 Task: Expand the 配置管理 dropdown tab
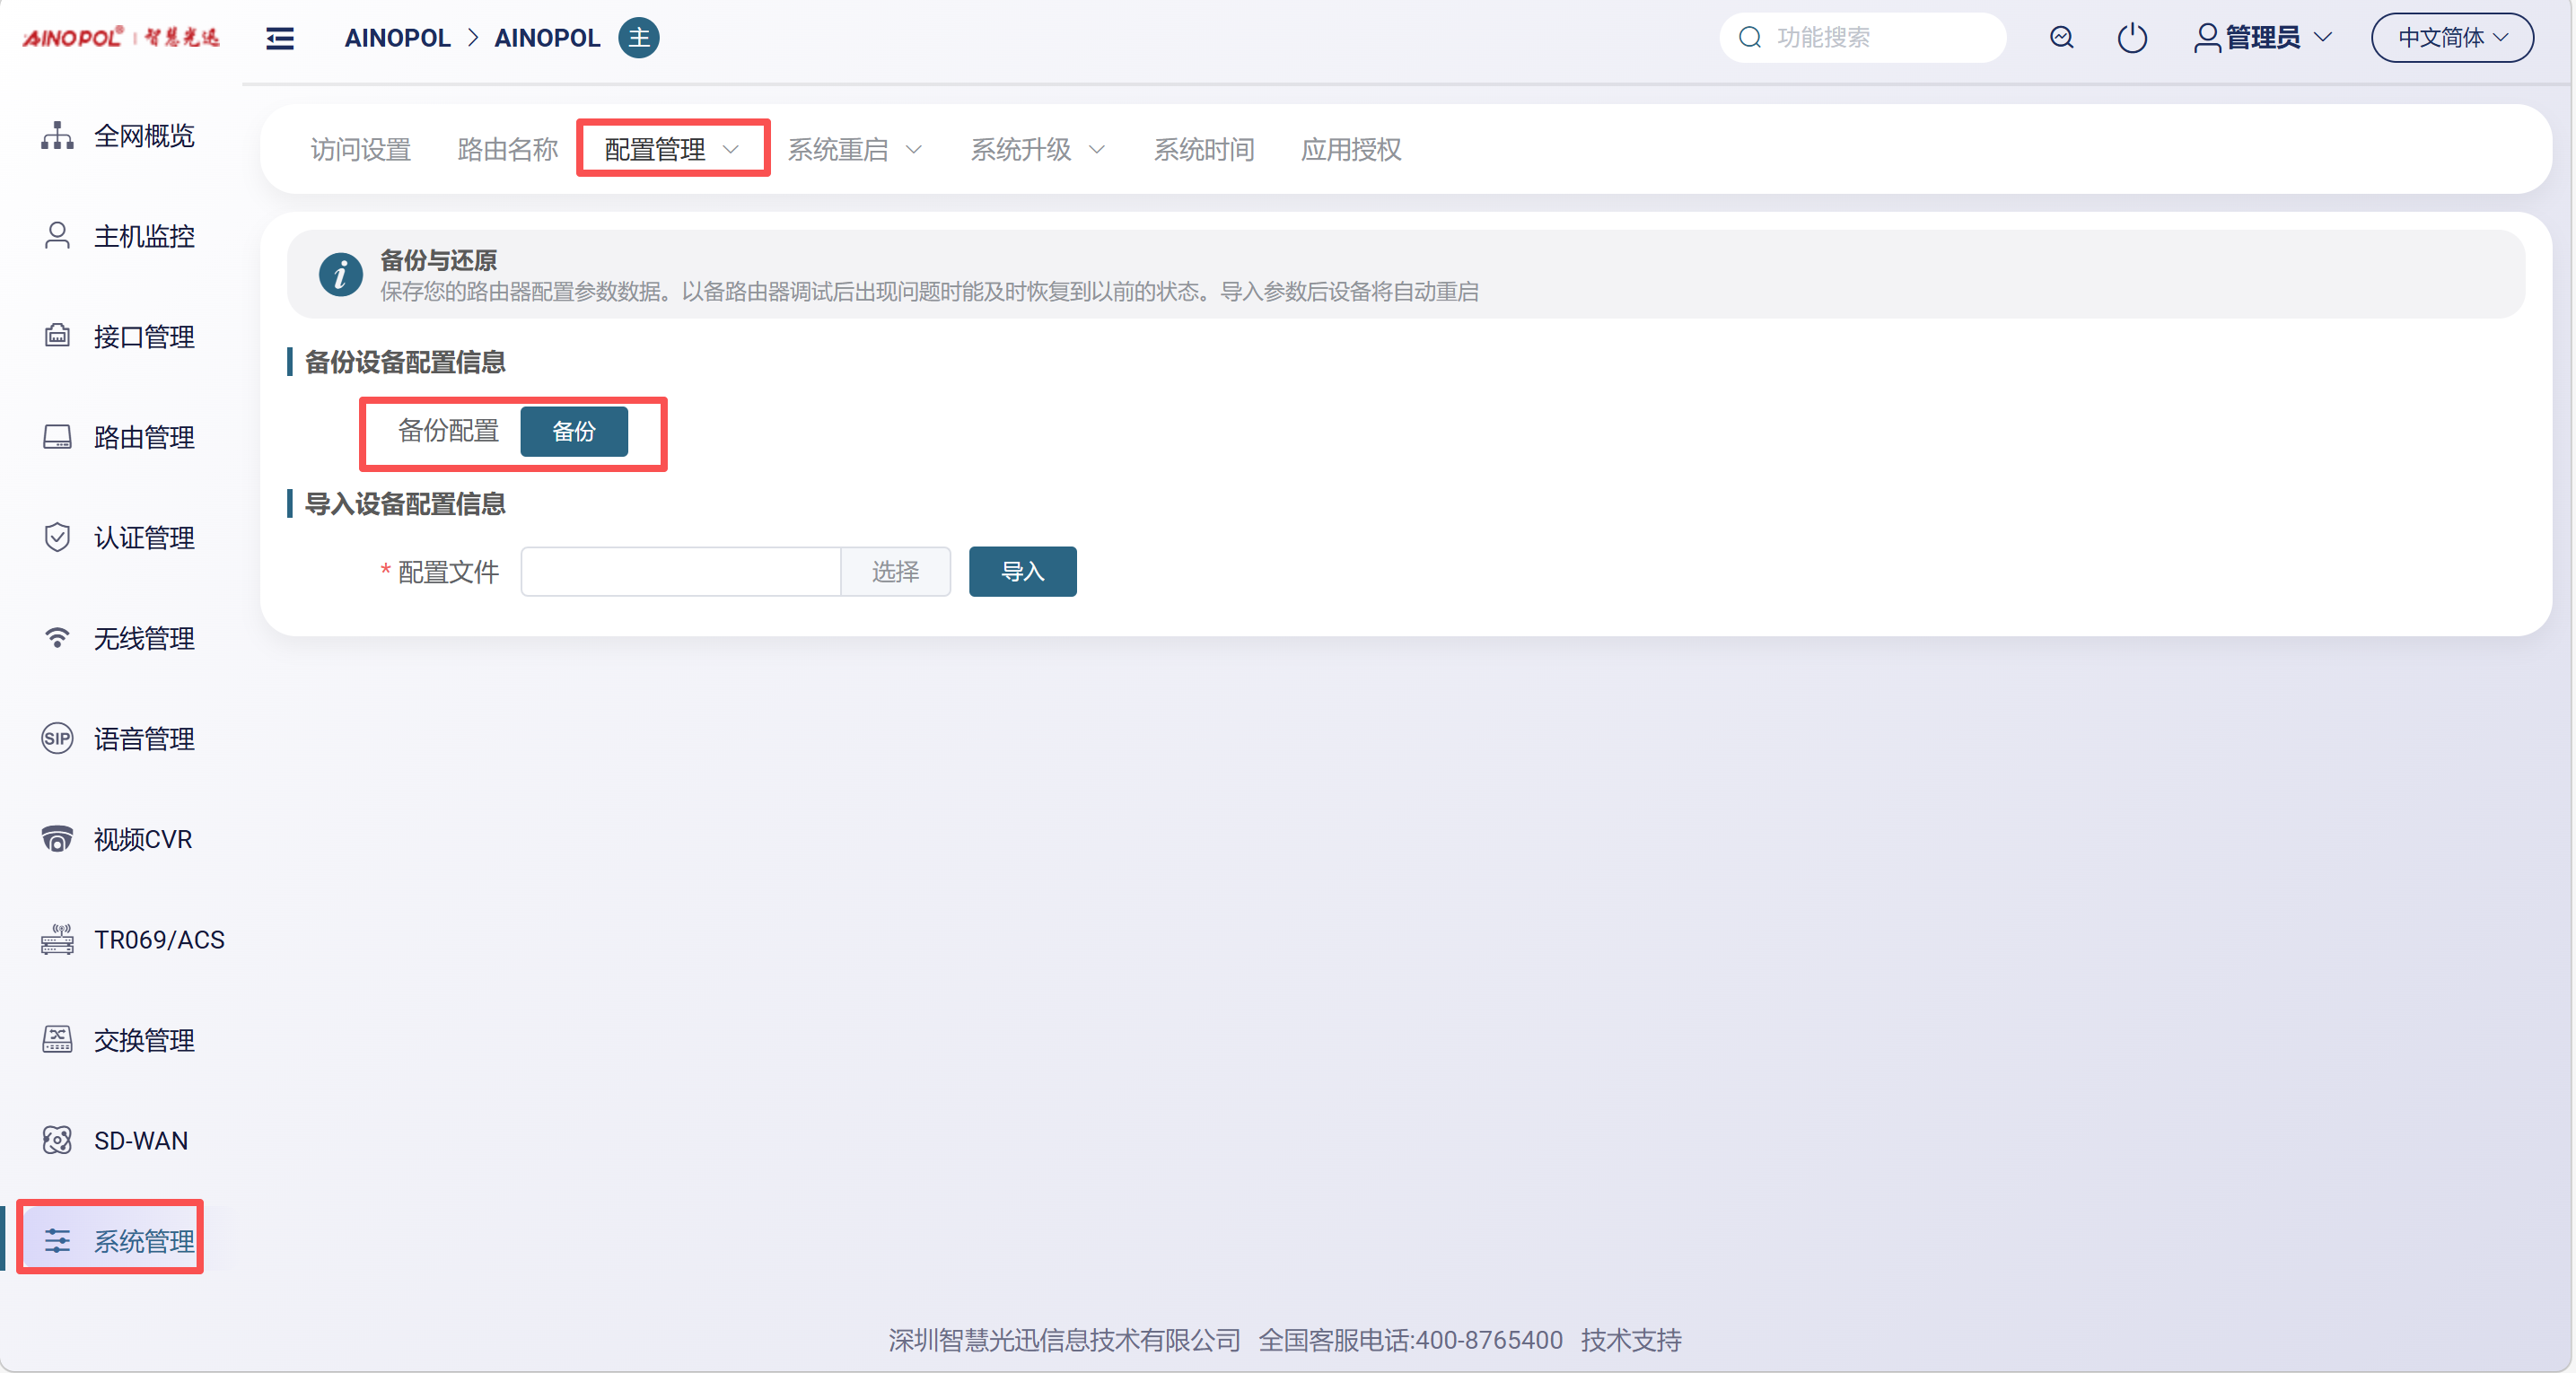pyautogui.click(x=671, y=149)
